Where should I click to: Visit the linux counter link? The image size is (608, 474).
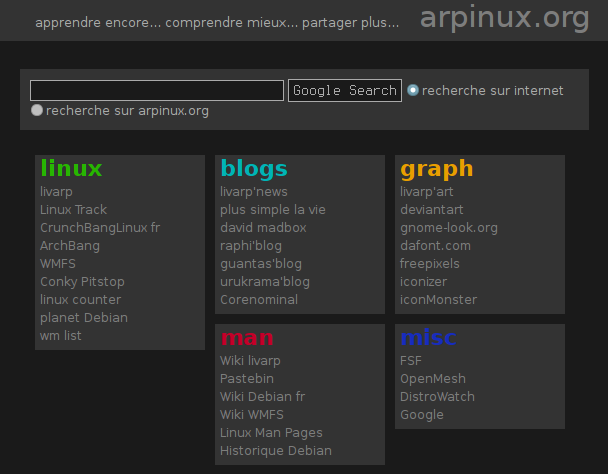(80, 300)
